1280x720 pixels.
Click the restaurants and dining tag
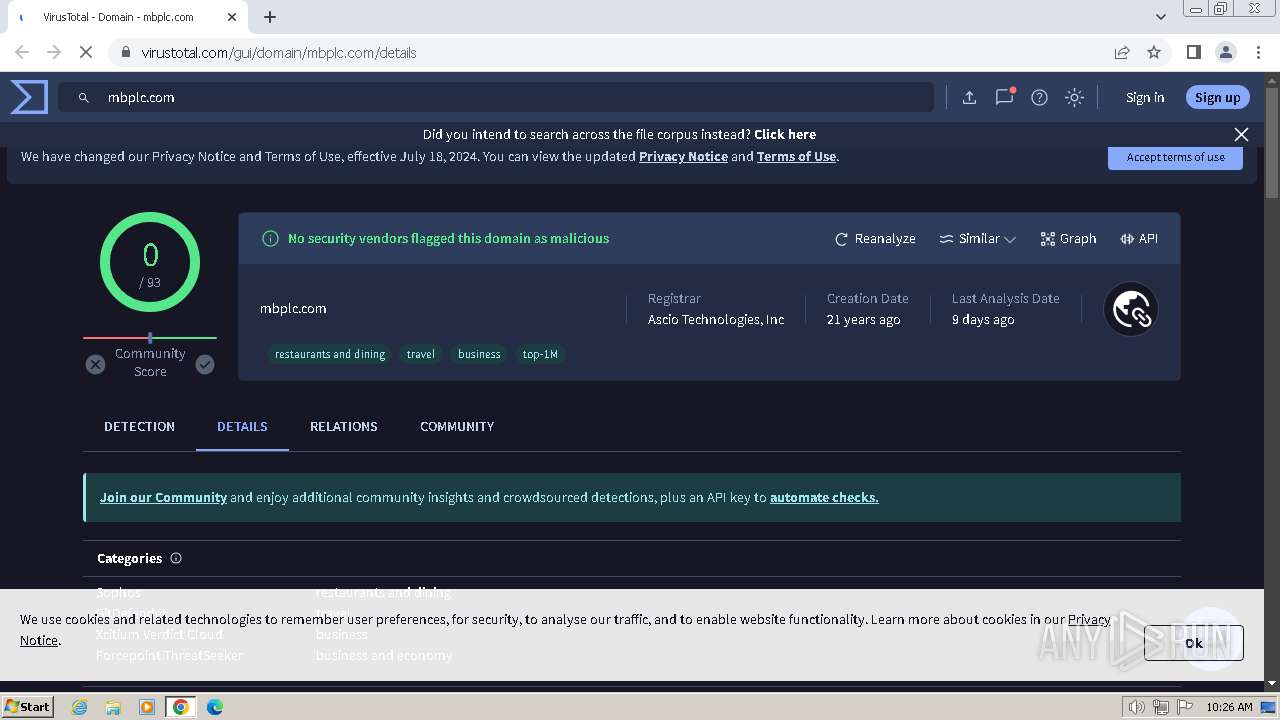coord(330,354)
